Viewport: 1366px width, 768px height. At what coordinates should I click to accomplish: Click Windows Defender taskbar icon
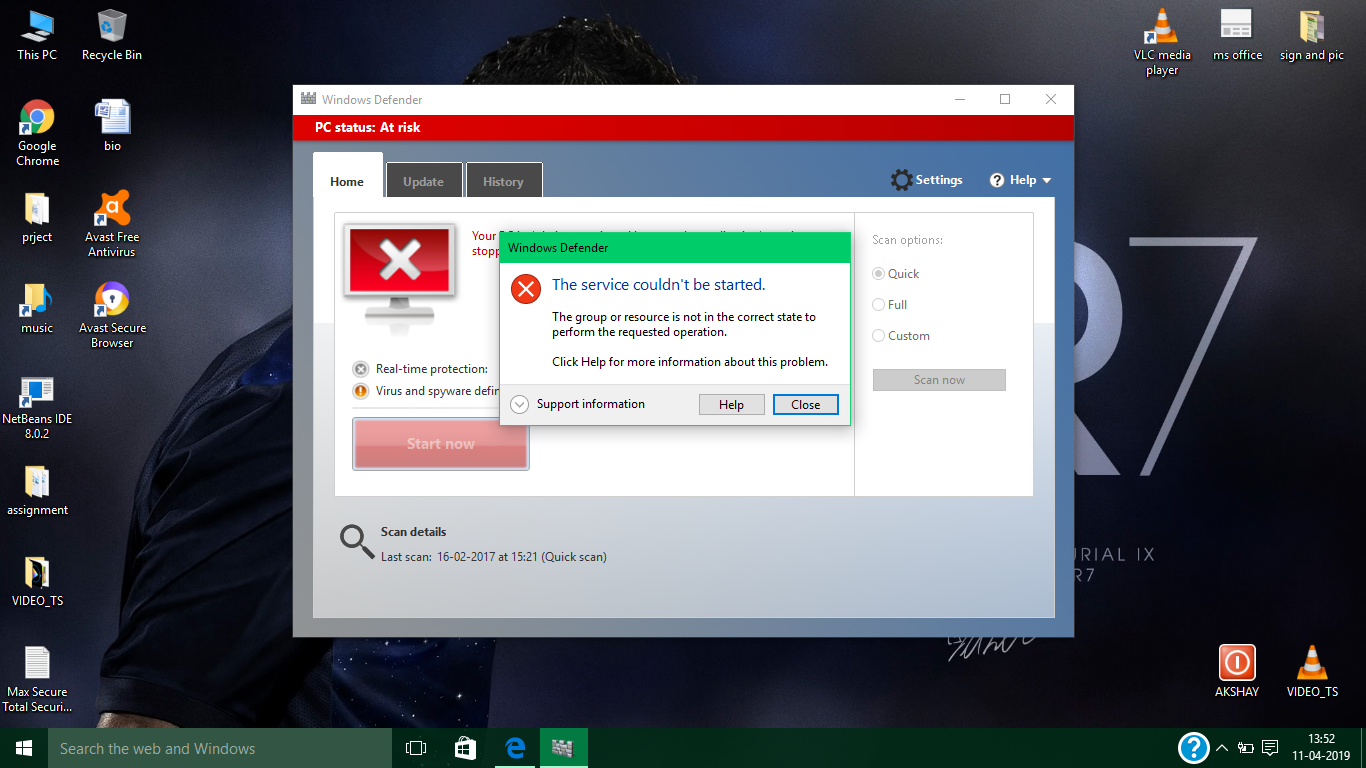564,748
